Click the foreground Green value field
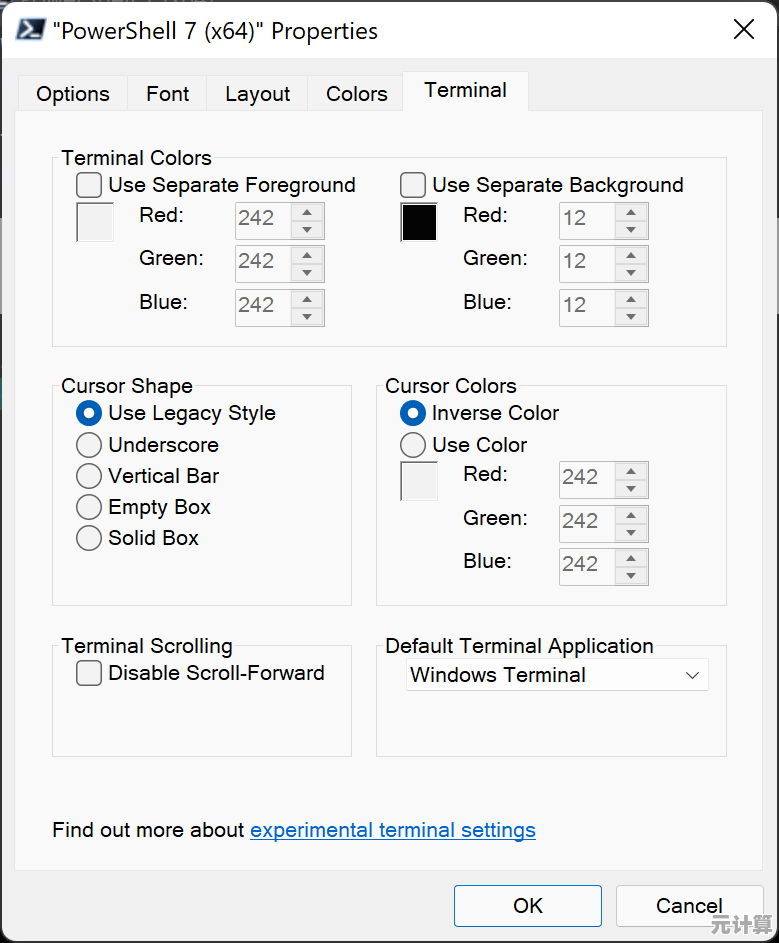This screenshot has height=943, width=779. pyautogui.click(x=262, y=263)
